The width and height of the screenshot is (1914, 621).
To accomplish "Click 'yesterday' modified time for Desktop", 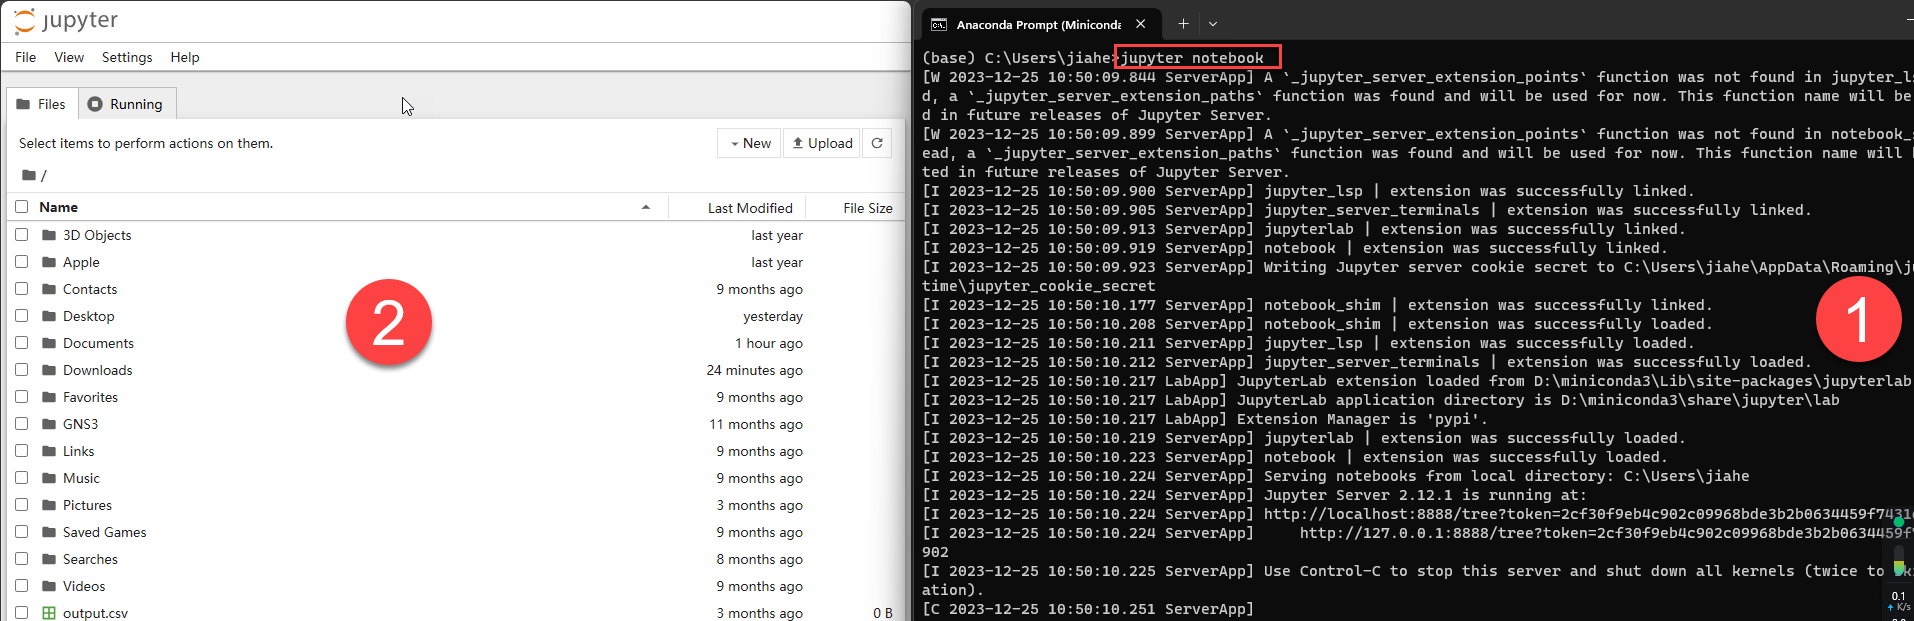I will pos(773,316).
